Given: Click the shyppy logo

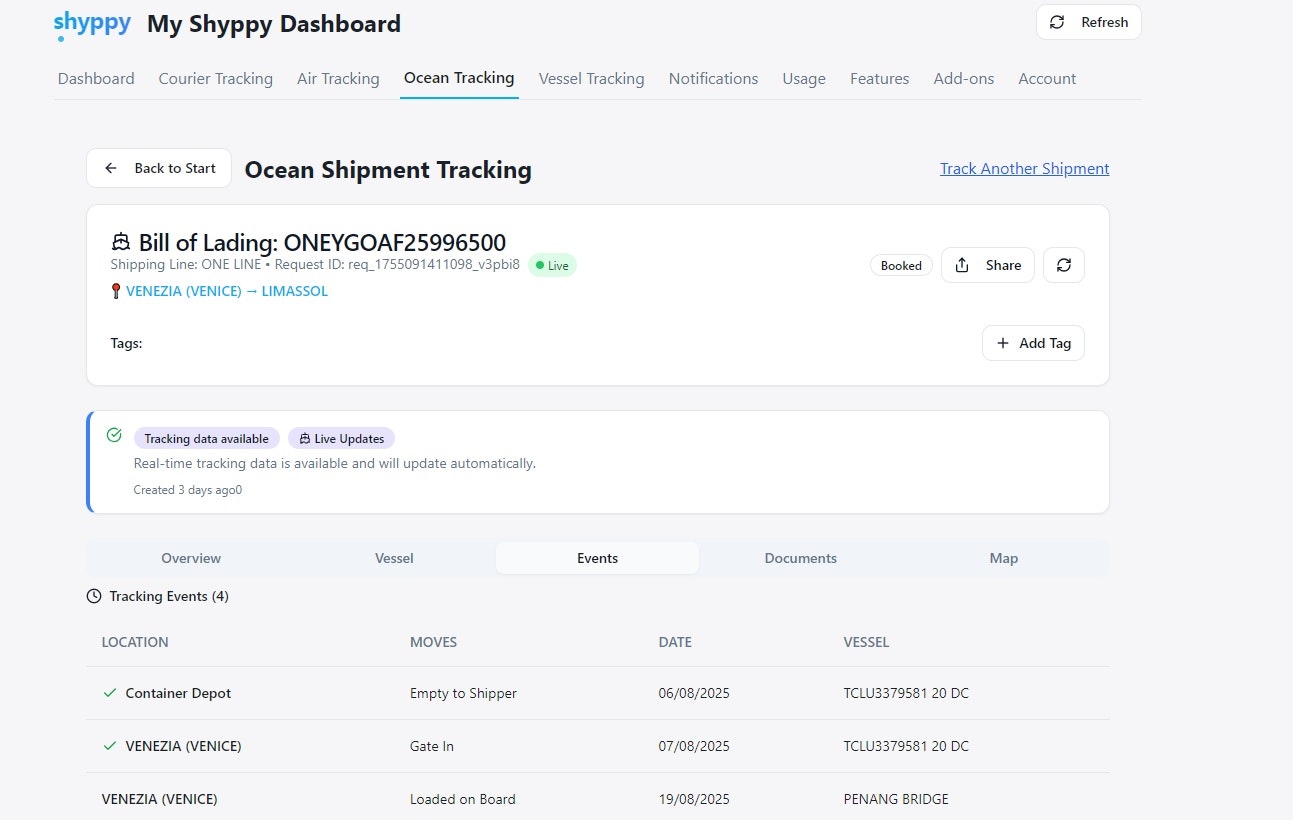Looking at the screenshot, I should click(92, 25).
